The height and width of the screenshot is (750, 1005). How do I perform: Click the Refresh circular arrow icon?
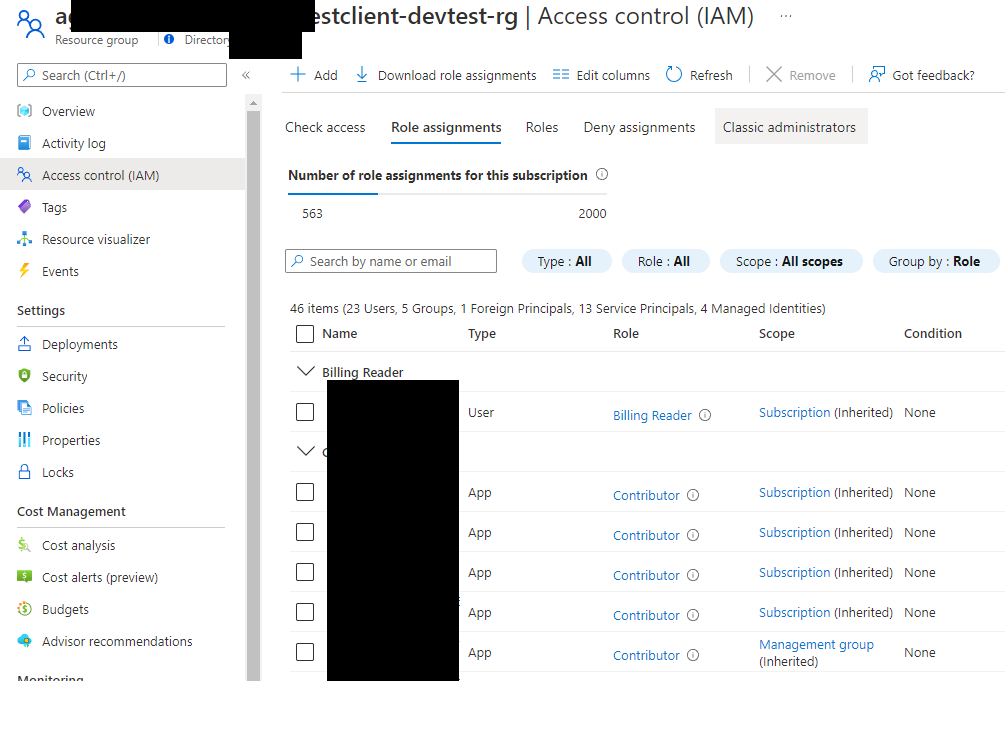[x=674, y=74]
